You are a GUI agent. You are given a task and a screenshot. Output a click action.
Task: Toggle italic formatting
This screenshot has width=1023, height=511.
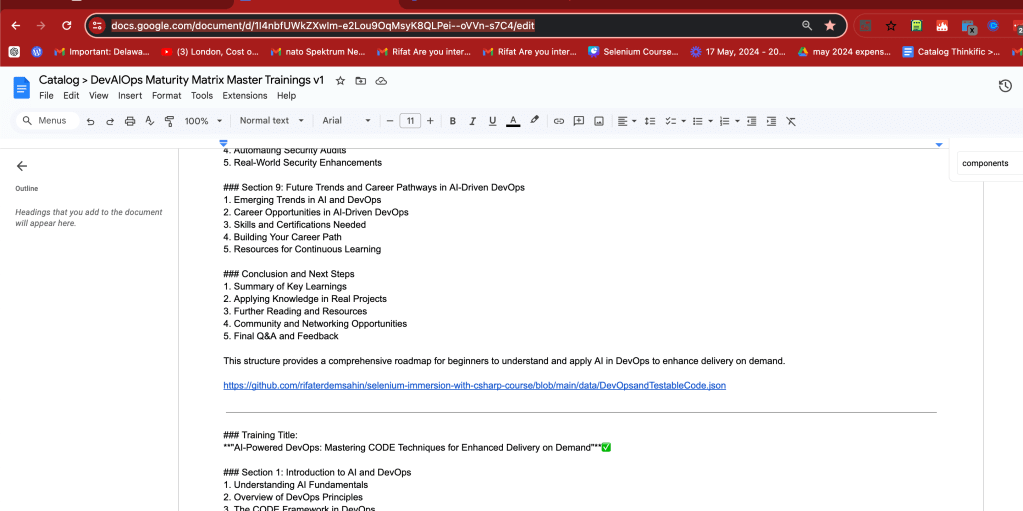click(x=472, y=121)
